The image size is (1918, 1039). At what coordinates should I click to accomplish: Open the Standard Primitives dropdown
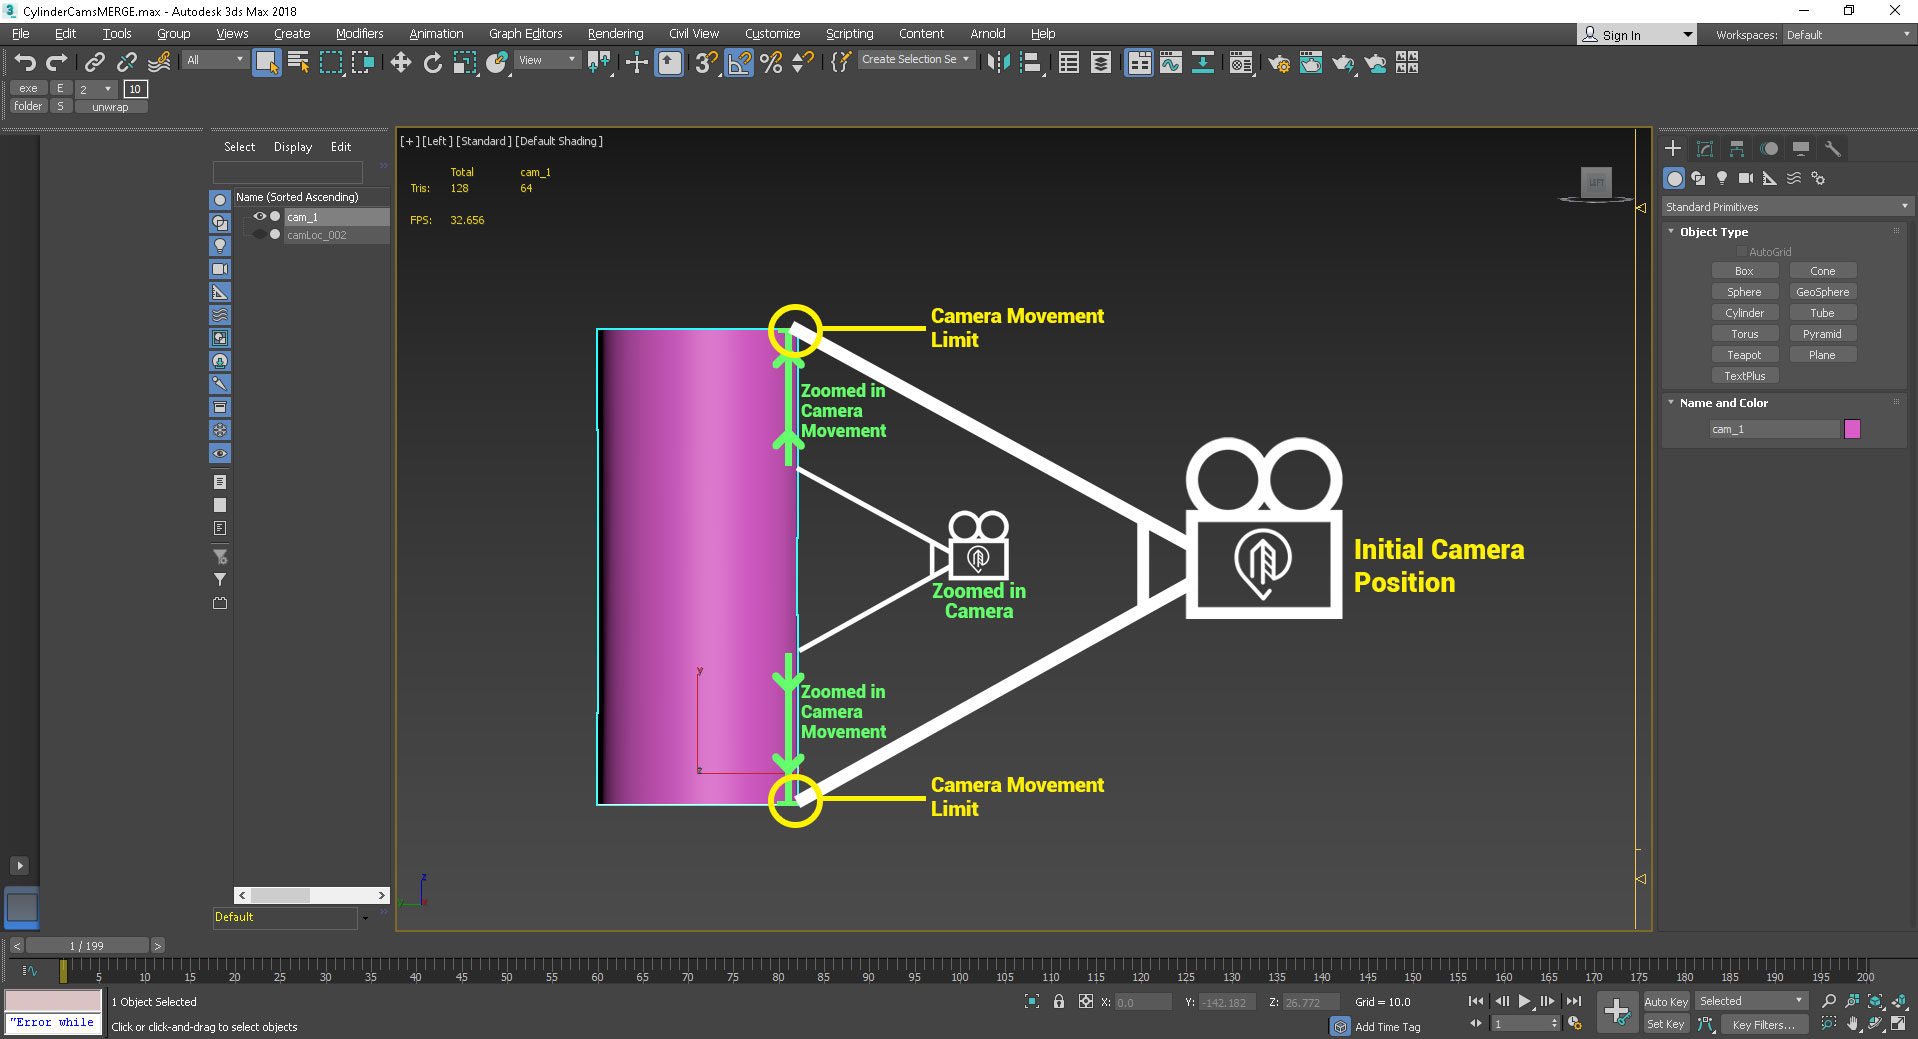pos(1786,207)
